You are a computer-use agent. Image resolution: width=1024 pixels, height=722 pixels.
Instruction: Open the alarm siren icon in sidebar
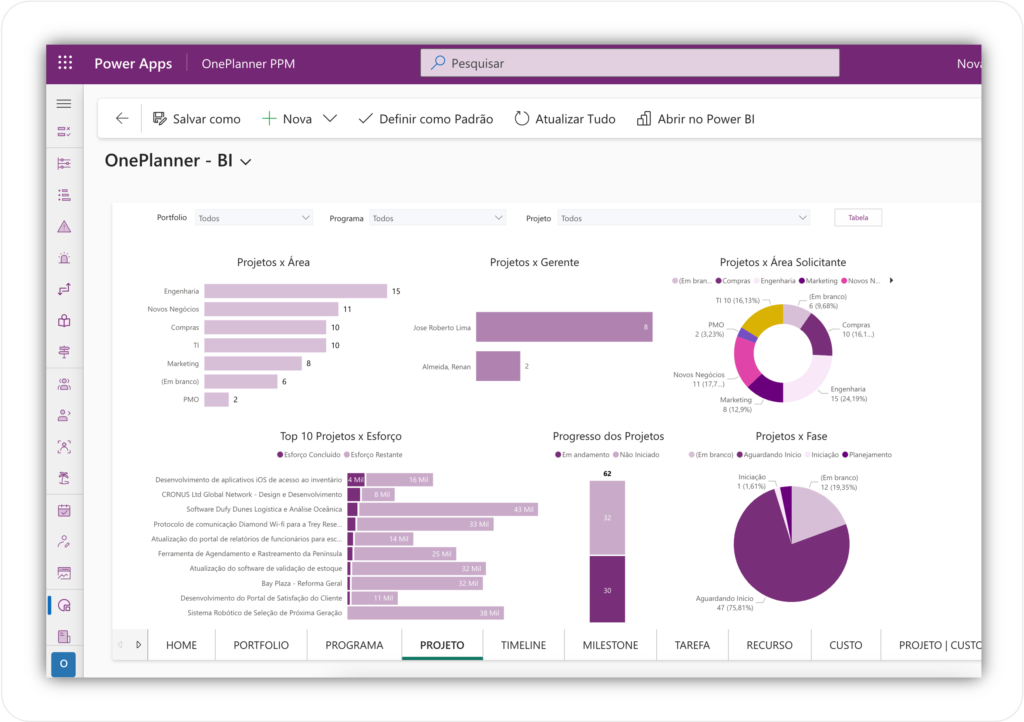pos(64,258)
